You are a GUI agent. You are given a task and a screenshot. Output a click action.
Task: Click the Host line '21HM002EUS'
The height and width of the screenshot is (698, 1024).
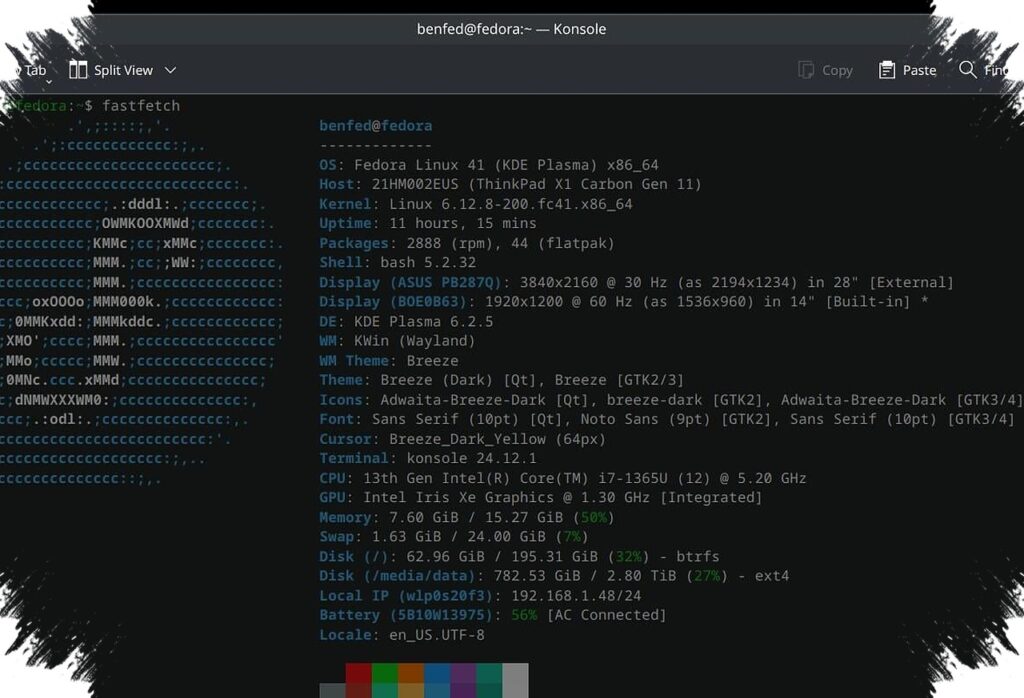click(415, 184)
